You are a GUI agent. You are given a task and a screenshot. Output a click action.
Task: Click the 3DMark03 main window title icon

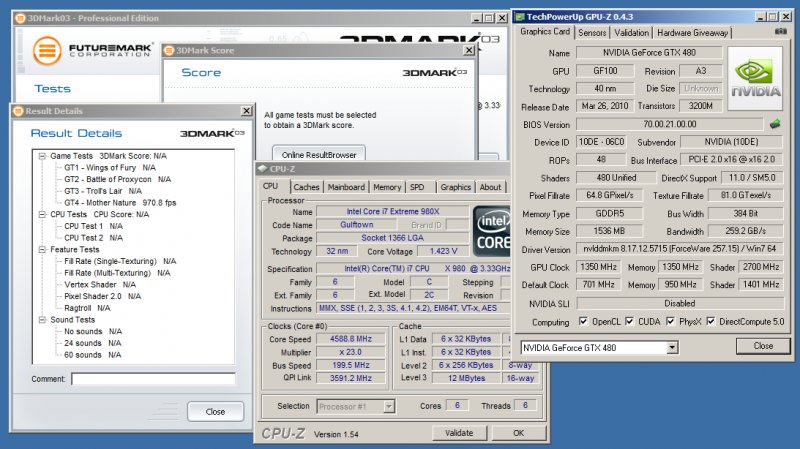pos(20,18)
